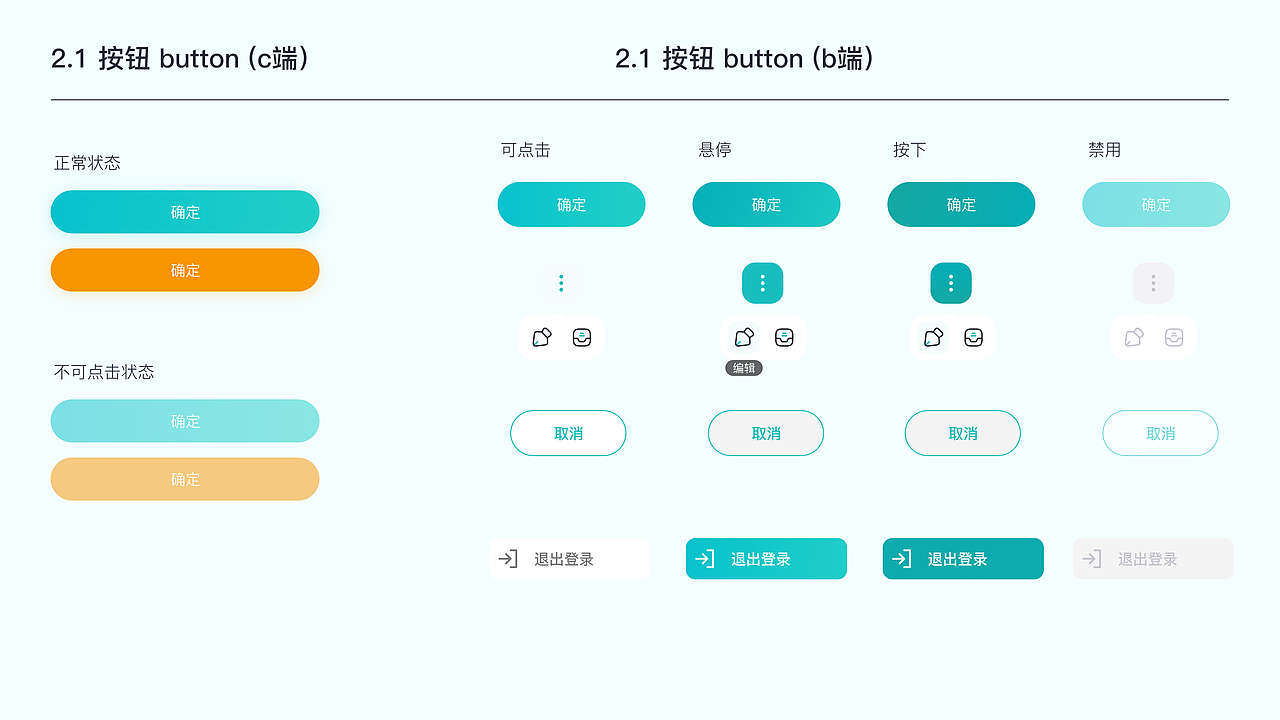Open the dark teal kebab menu under 按下
This screenshot has height=720, width=1280.
[951, 283]
